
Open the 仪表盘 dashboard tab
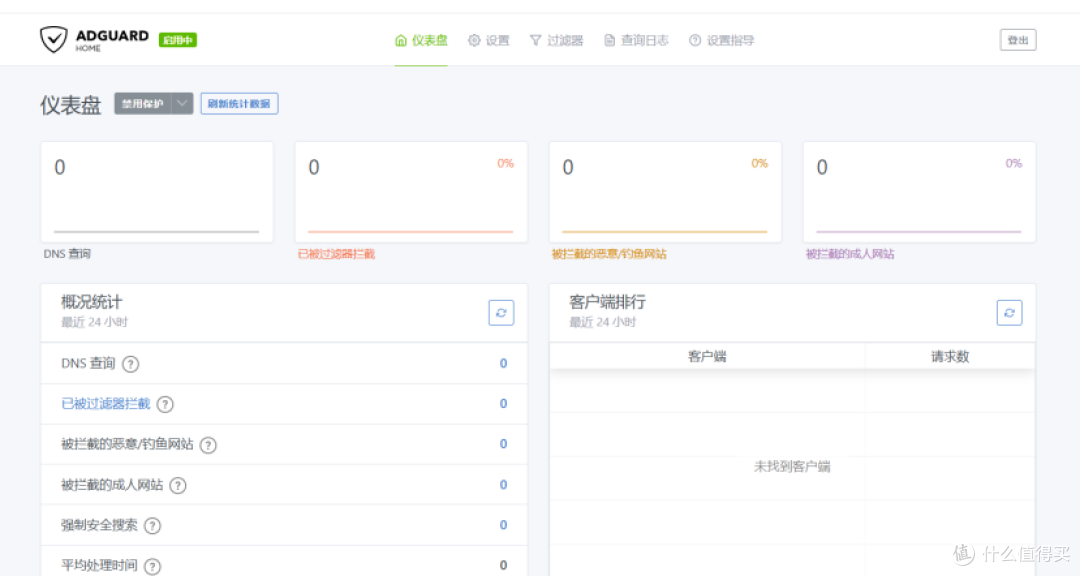point(421,41)
